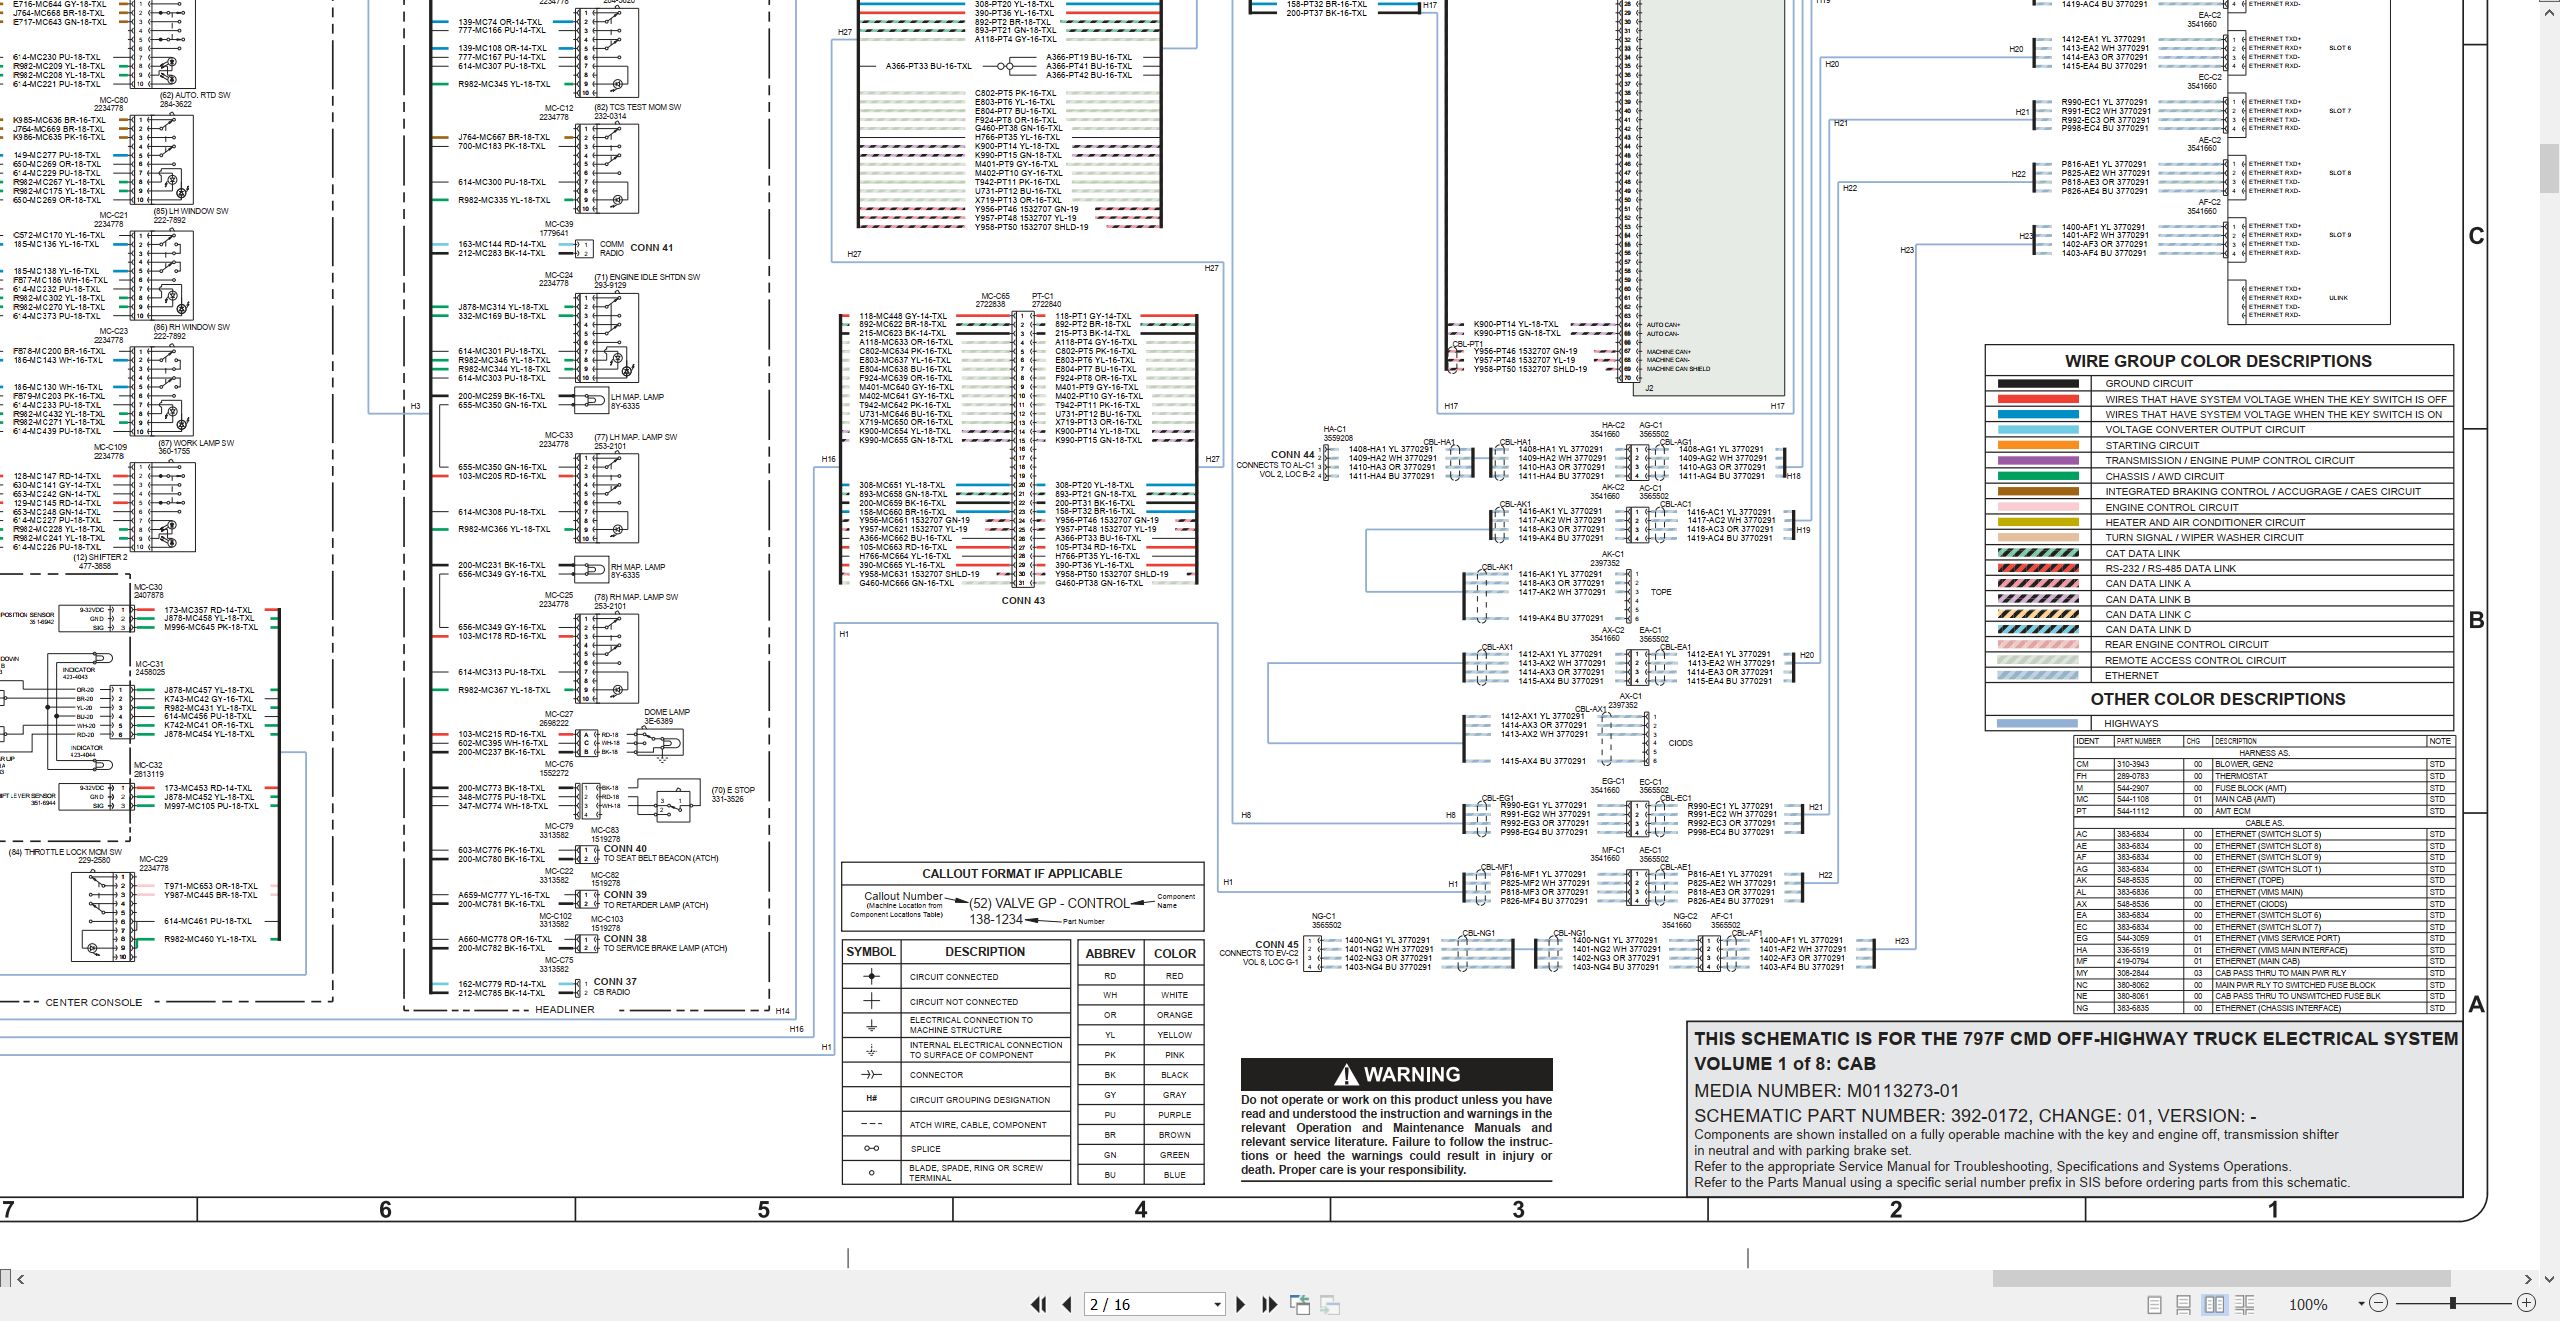Screen dimensions: 2560x1321
Task: Switch to single page view
Action: coord(2154,1304)
